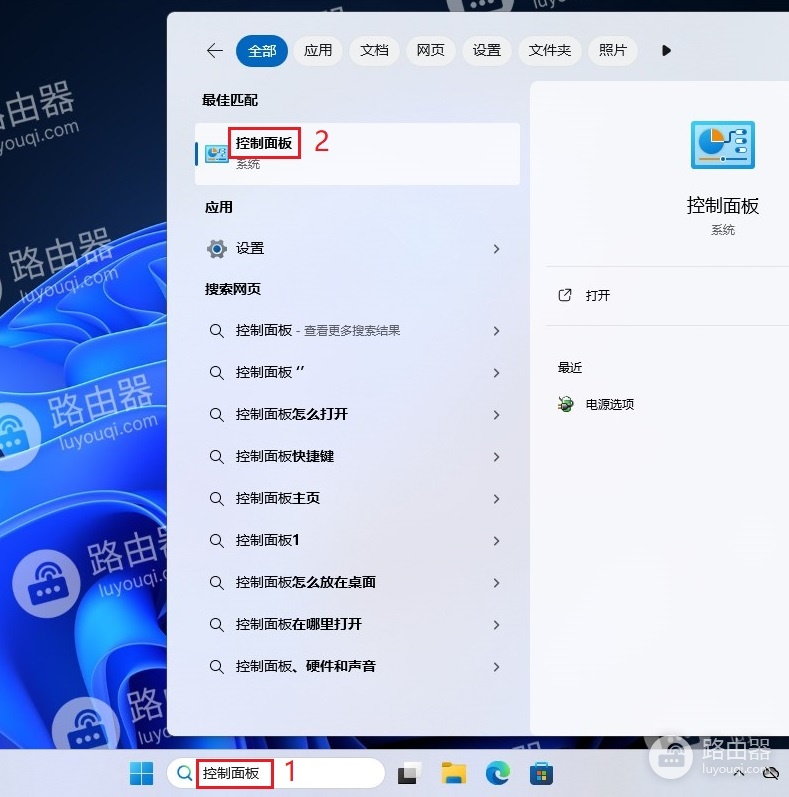Click search icon beside 控制面板主页
This screenshot has height=797, width=789.
point(217,499)
